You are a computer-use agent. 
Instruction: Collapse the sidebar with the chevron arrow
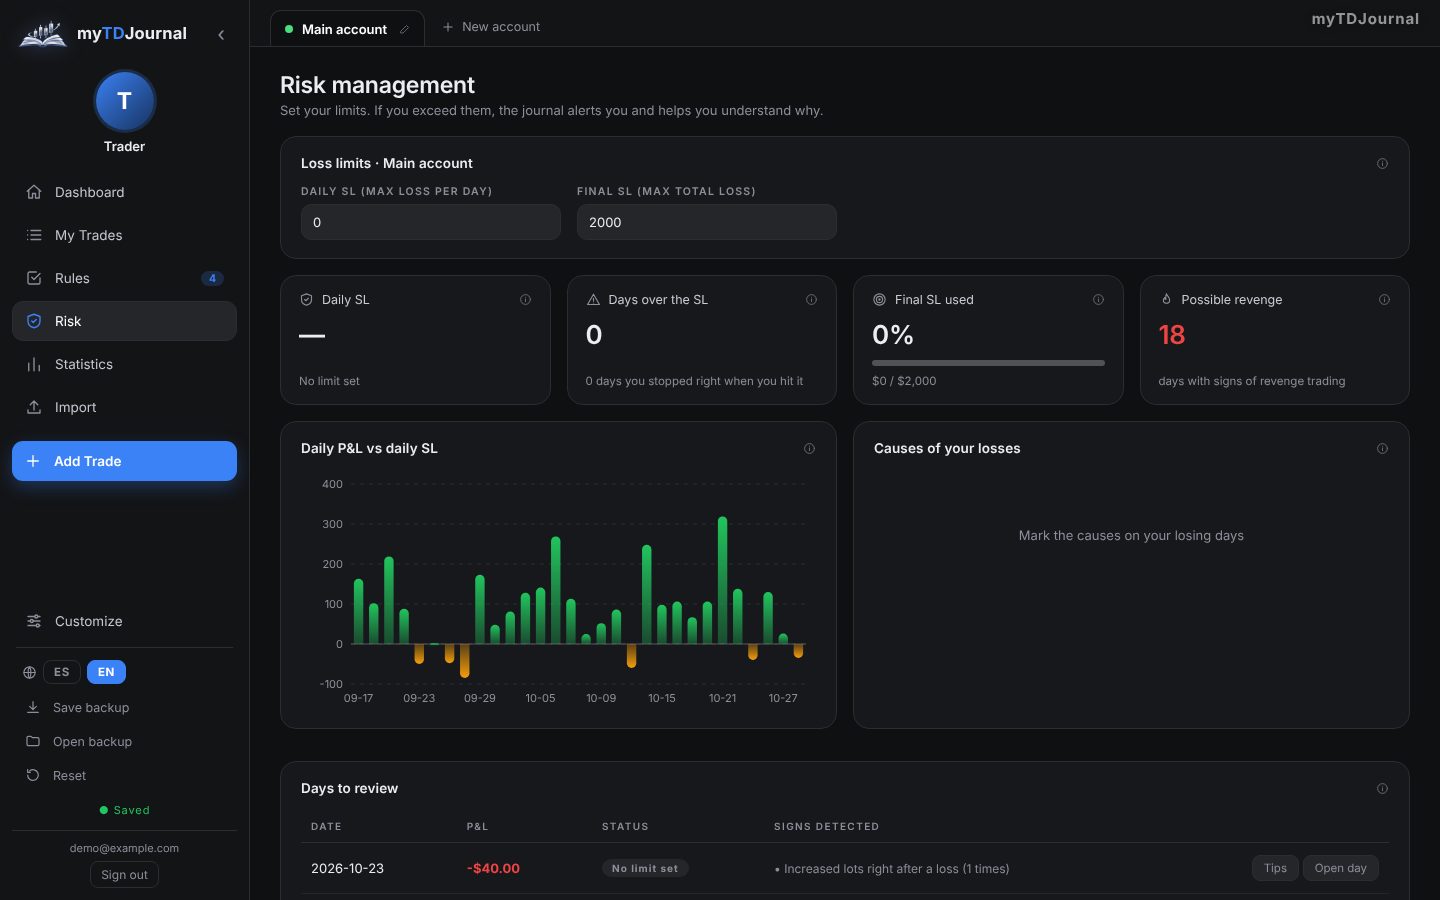(221, 35)
